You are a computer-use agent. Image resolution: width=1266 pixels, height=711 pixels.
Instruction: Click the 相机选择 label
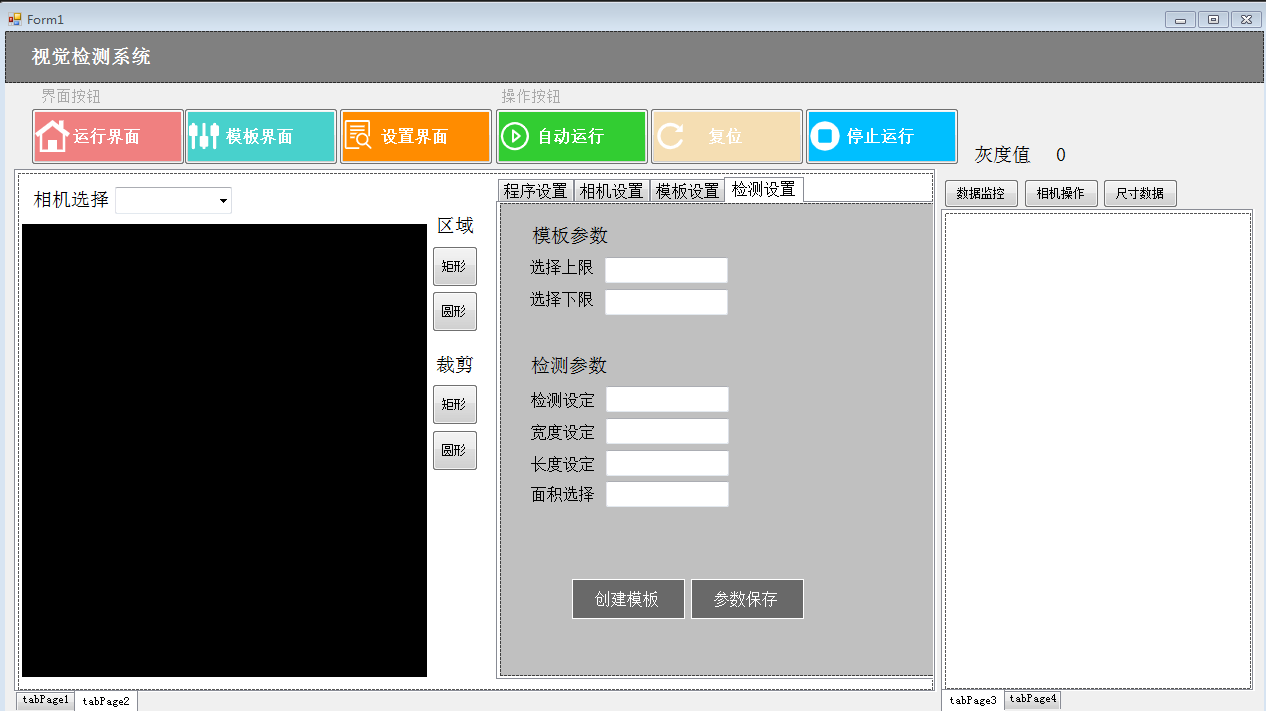[x=71, y=199]
